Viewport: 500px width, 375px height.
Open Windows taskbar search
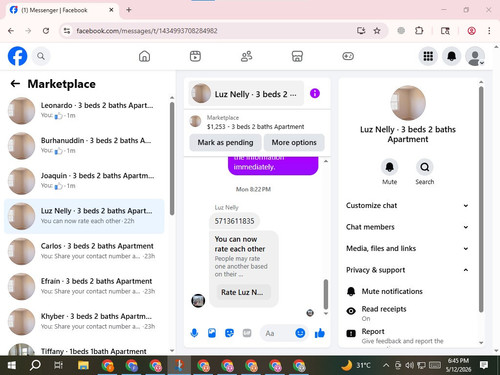[35, 365]
